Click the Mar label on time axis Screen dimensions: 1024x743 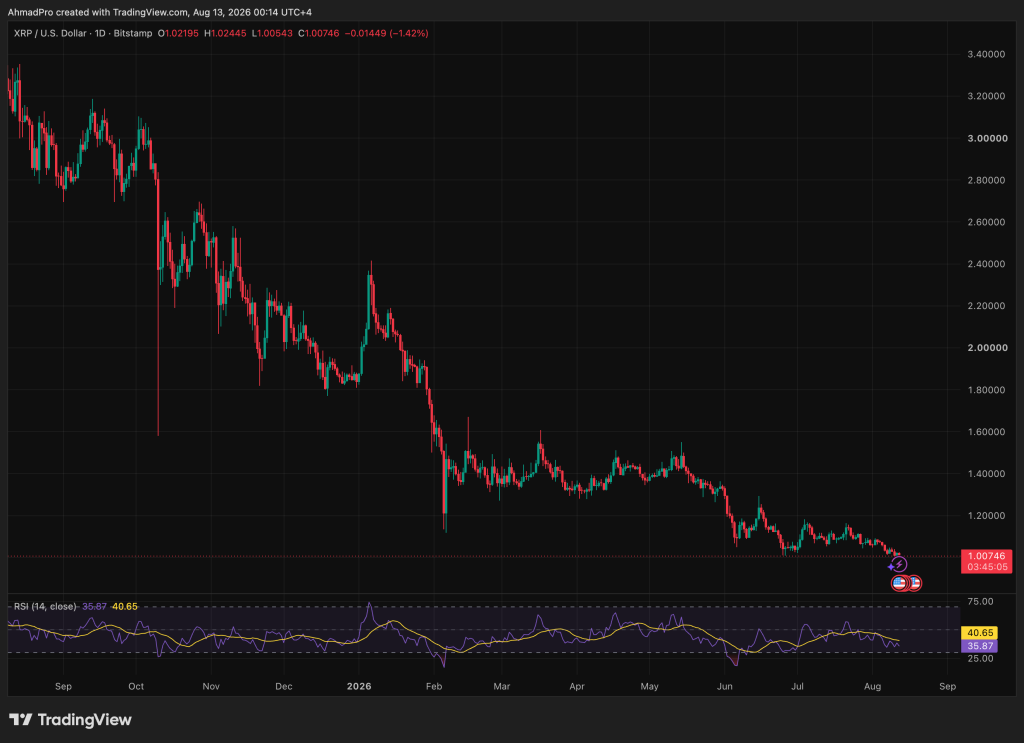click(x=502, y=686)
